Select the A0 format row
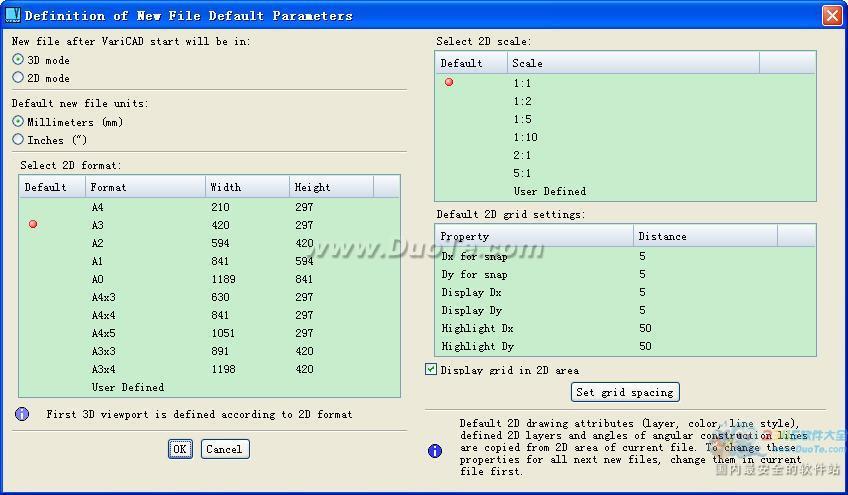 [x=209, y=279]
